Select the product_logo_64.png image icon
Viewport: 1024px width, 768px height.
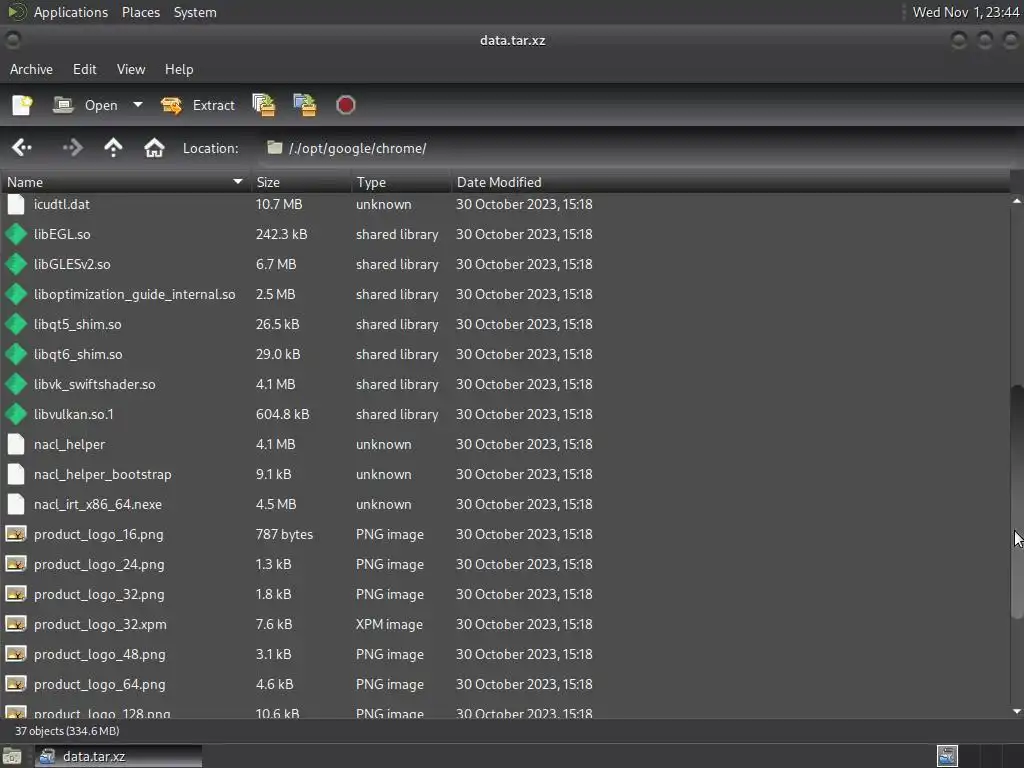pyautogui.click(x=16, y=684)
